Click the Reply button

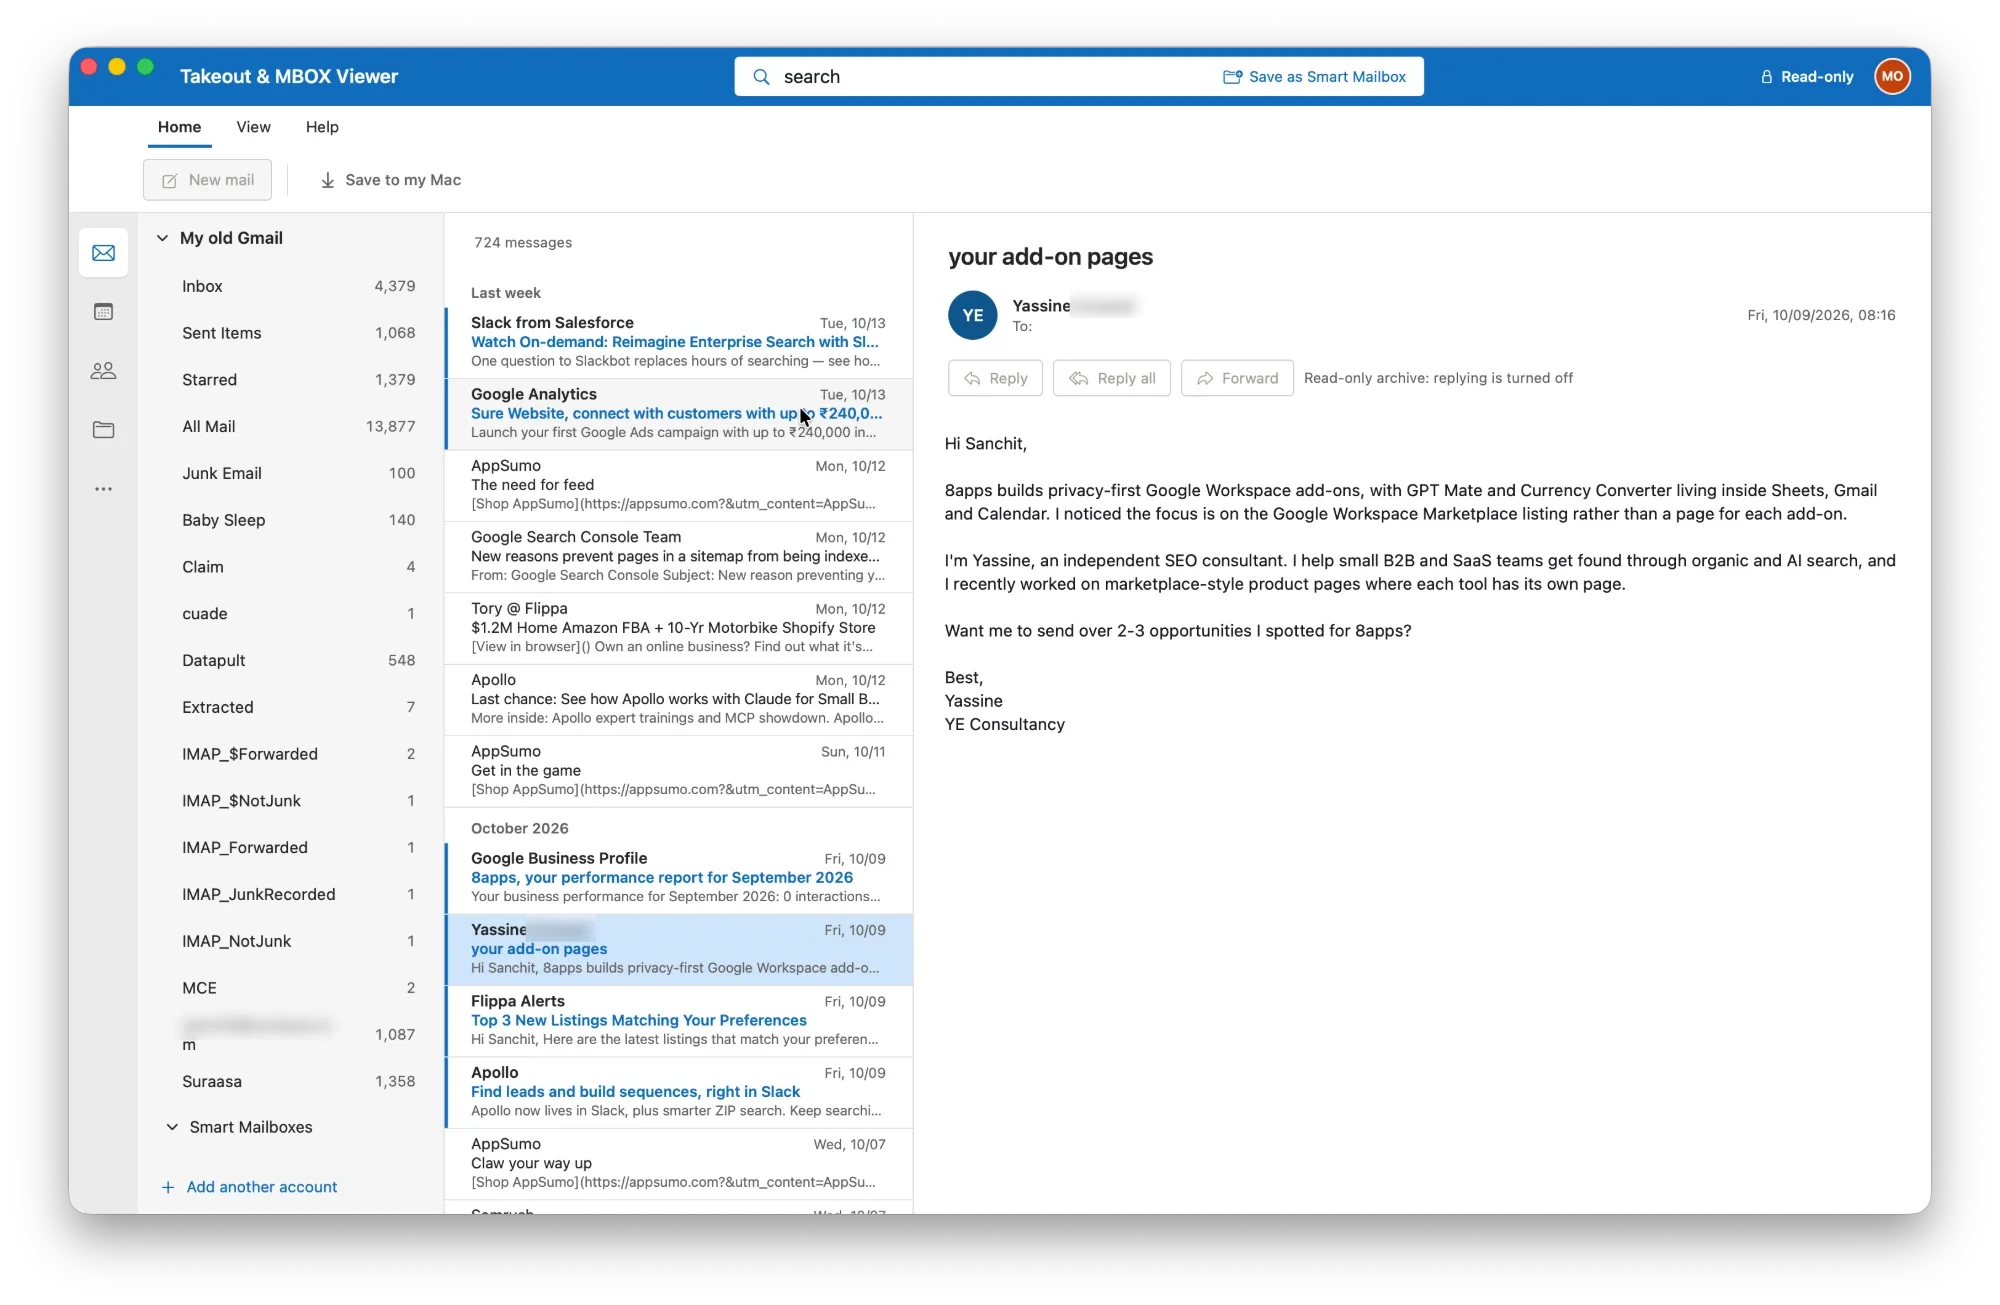995,378
